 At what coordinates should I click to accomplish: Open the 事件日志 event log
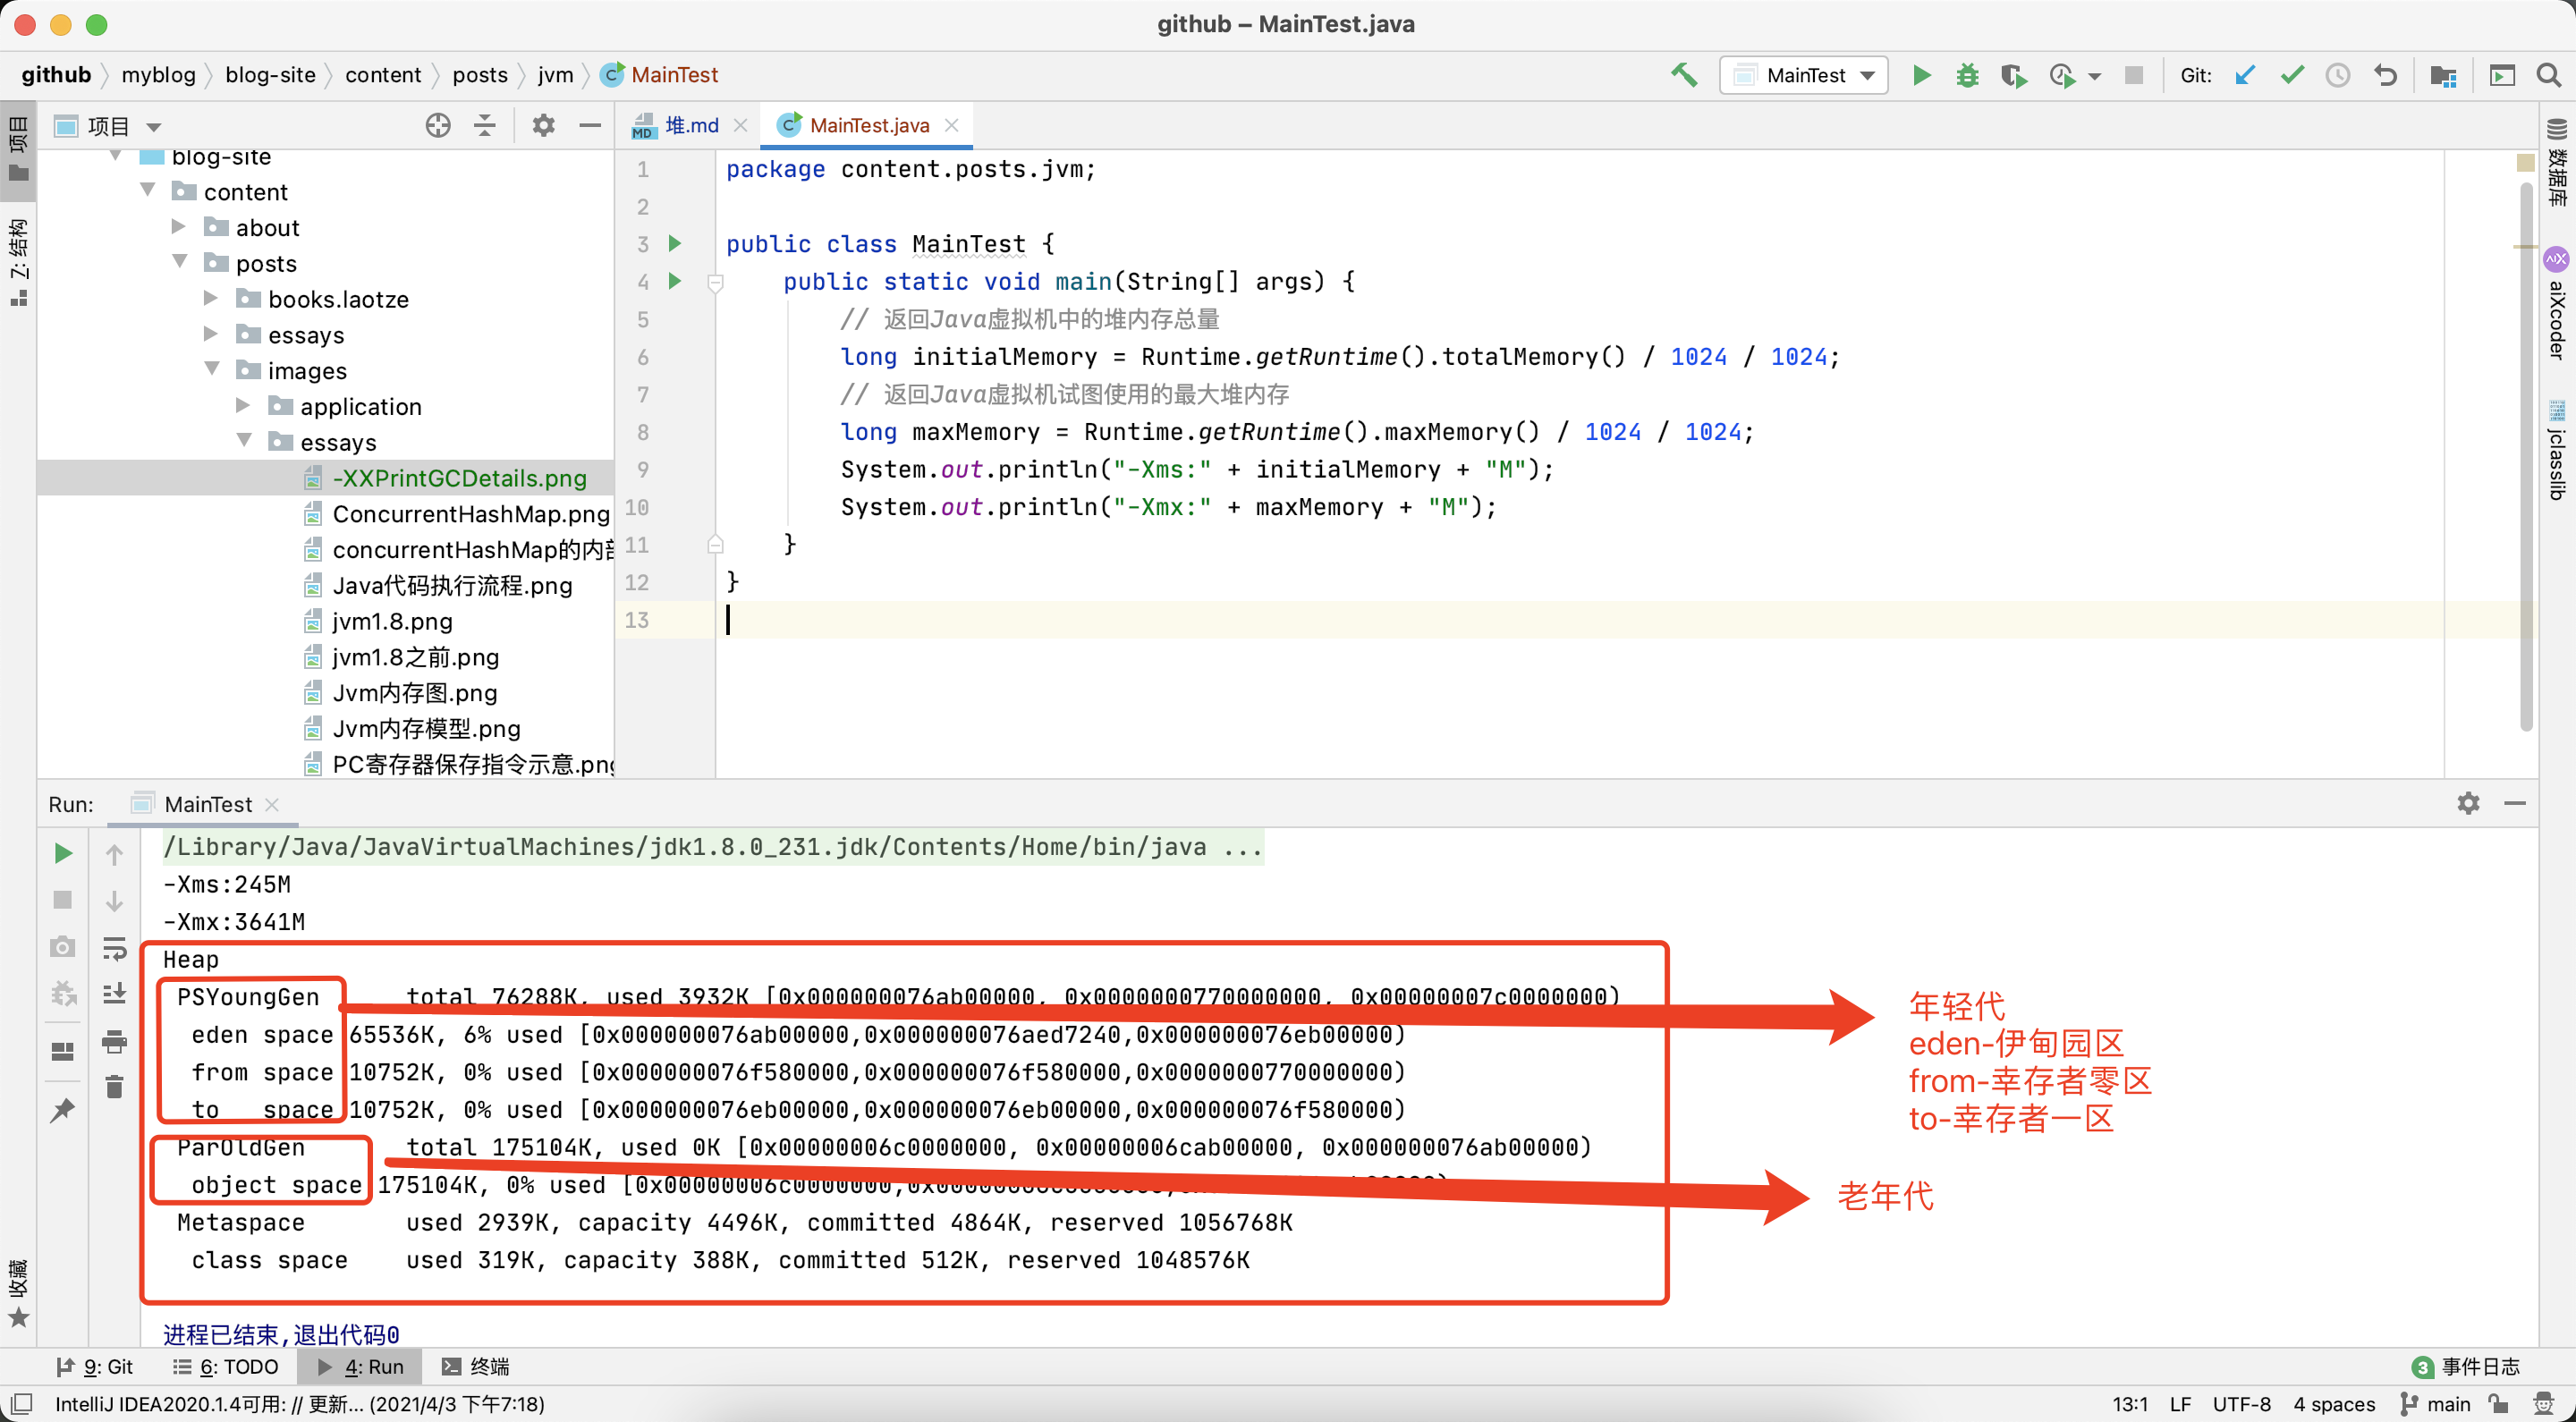pos(2466,1367)
